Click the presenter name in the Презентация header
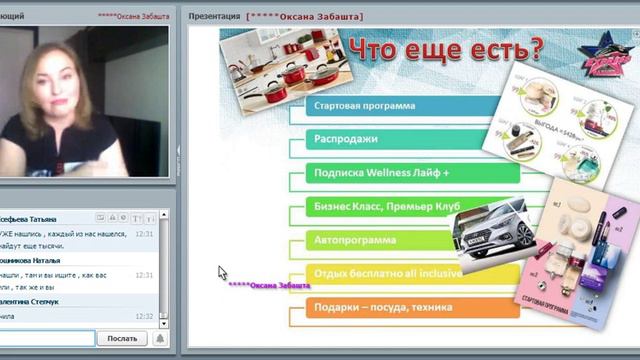This screenshot has height=360, width=640. coord(304,17)
